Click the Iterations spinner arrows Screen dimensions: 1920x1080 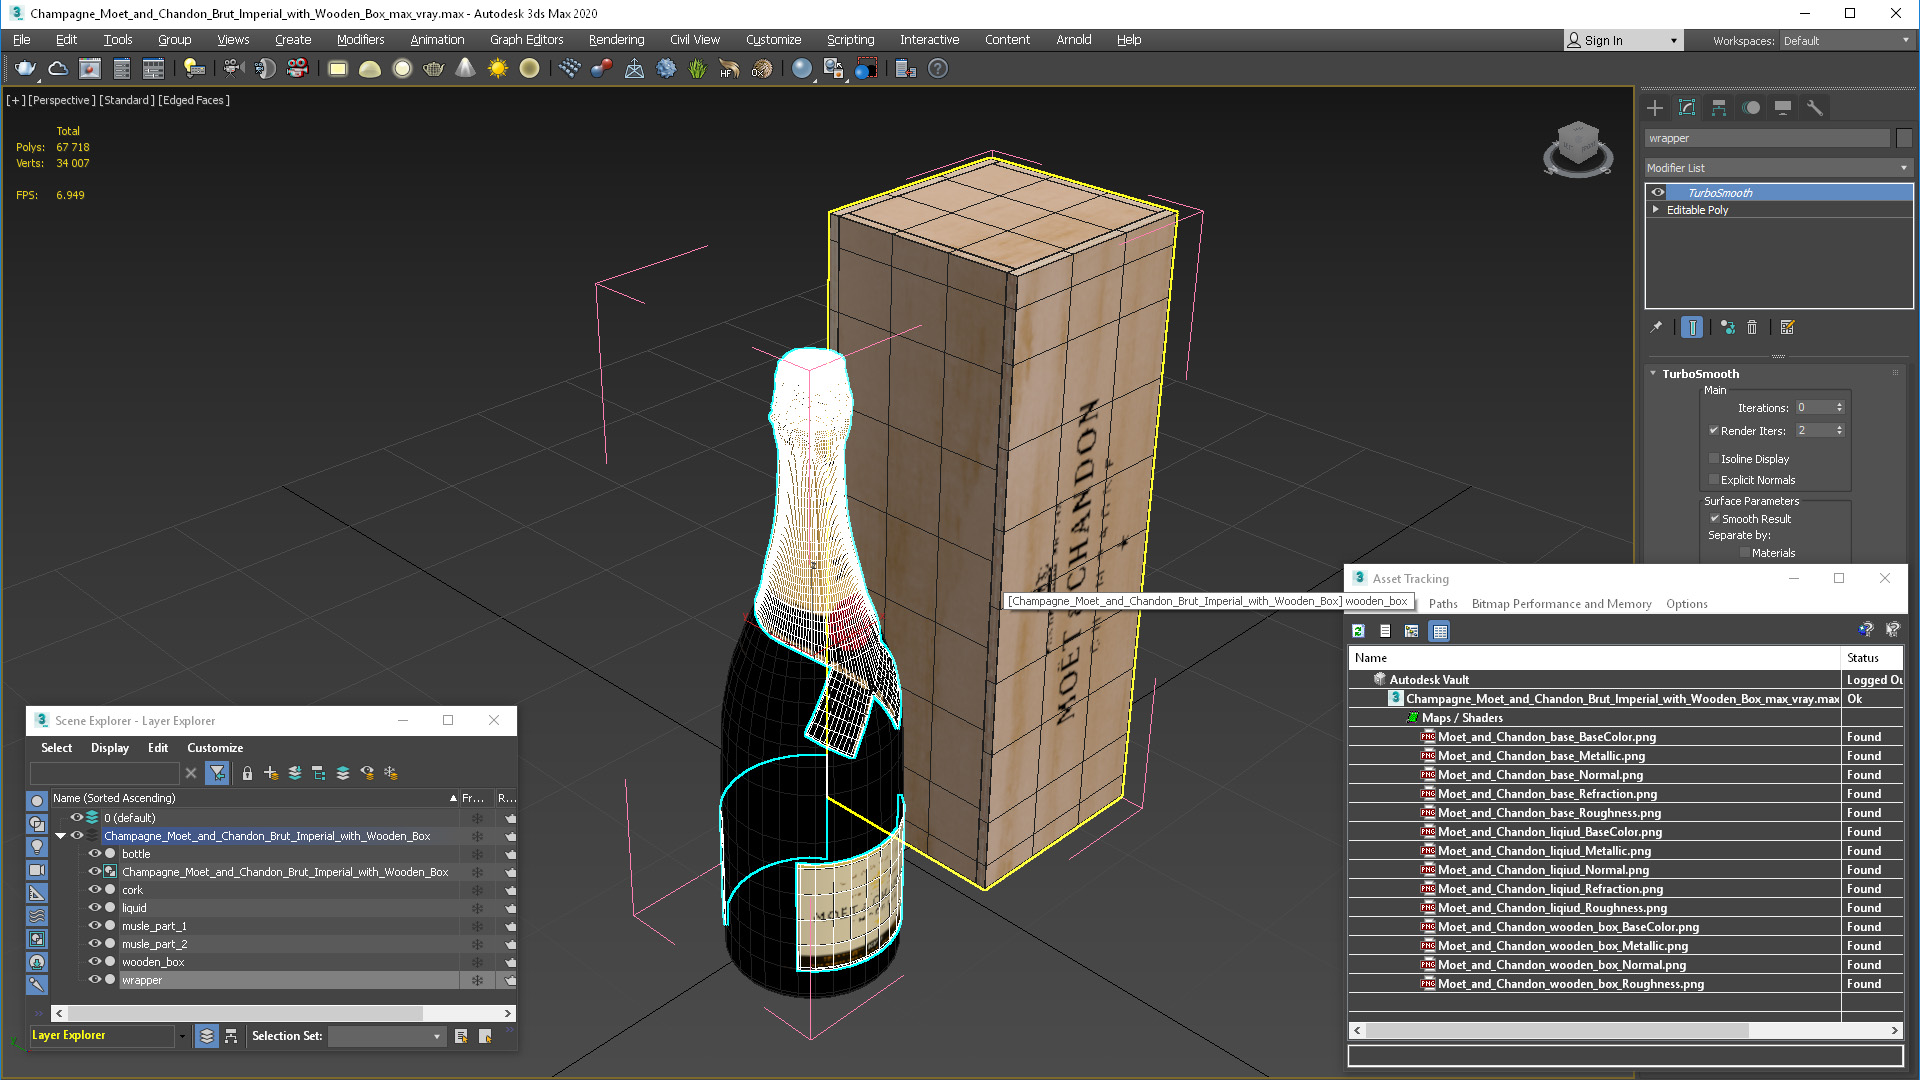[1839, 408]
